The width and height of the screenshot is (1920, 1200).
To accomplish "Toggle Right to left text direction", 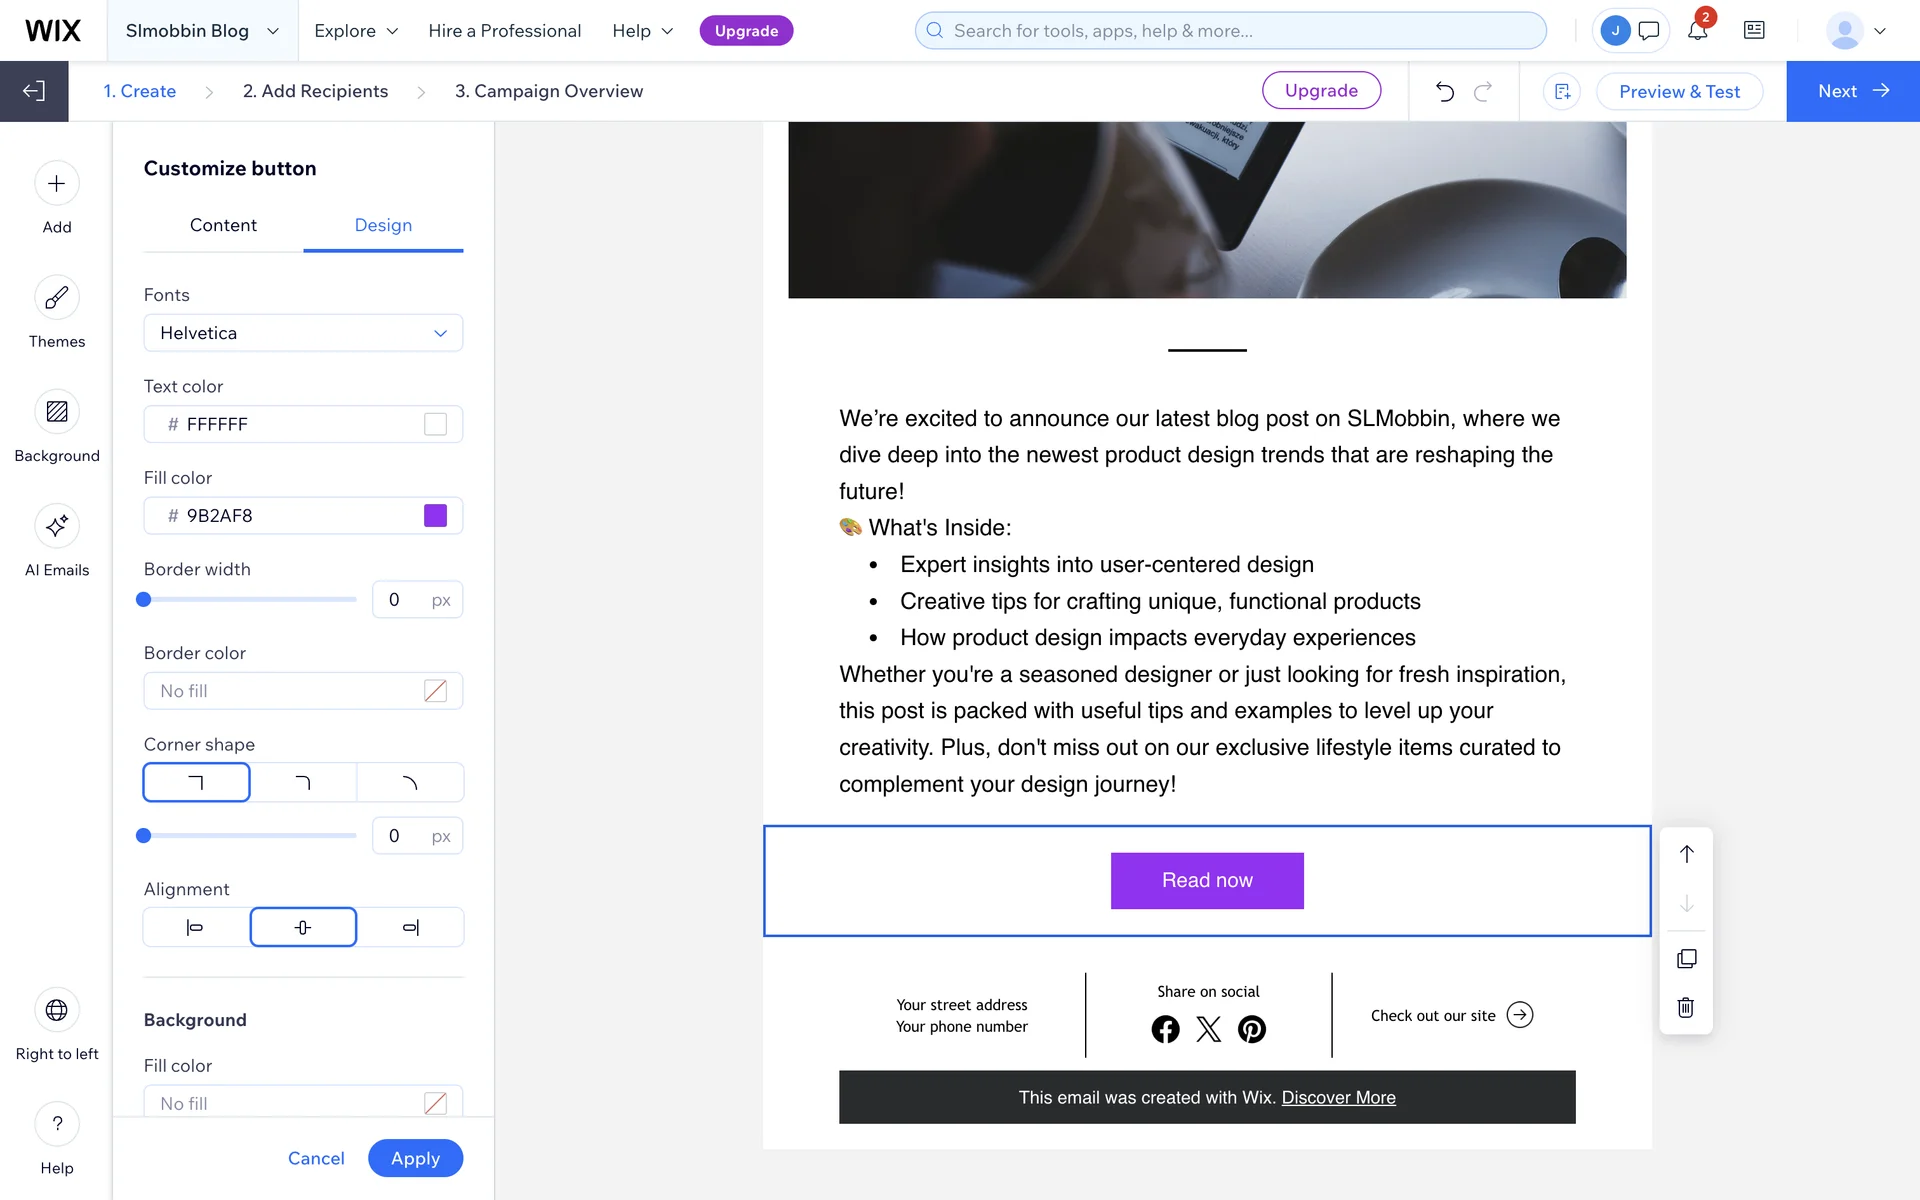I will pos(57,1010).
